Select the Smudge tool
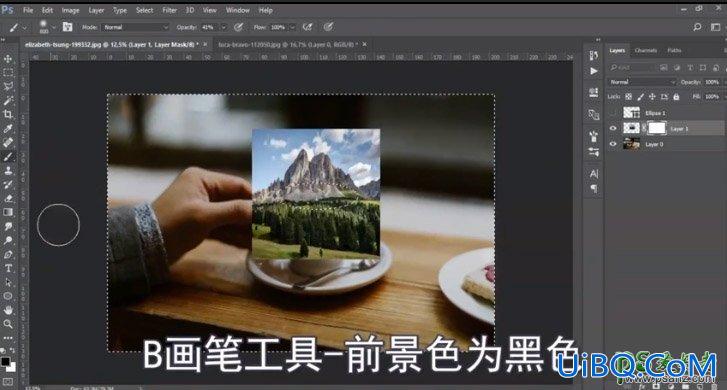Viewport: 727px width, 390px height. click(8, 226)
